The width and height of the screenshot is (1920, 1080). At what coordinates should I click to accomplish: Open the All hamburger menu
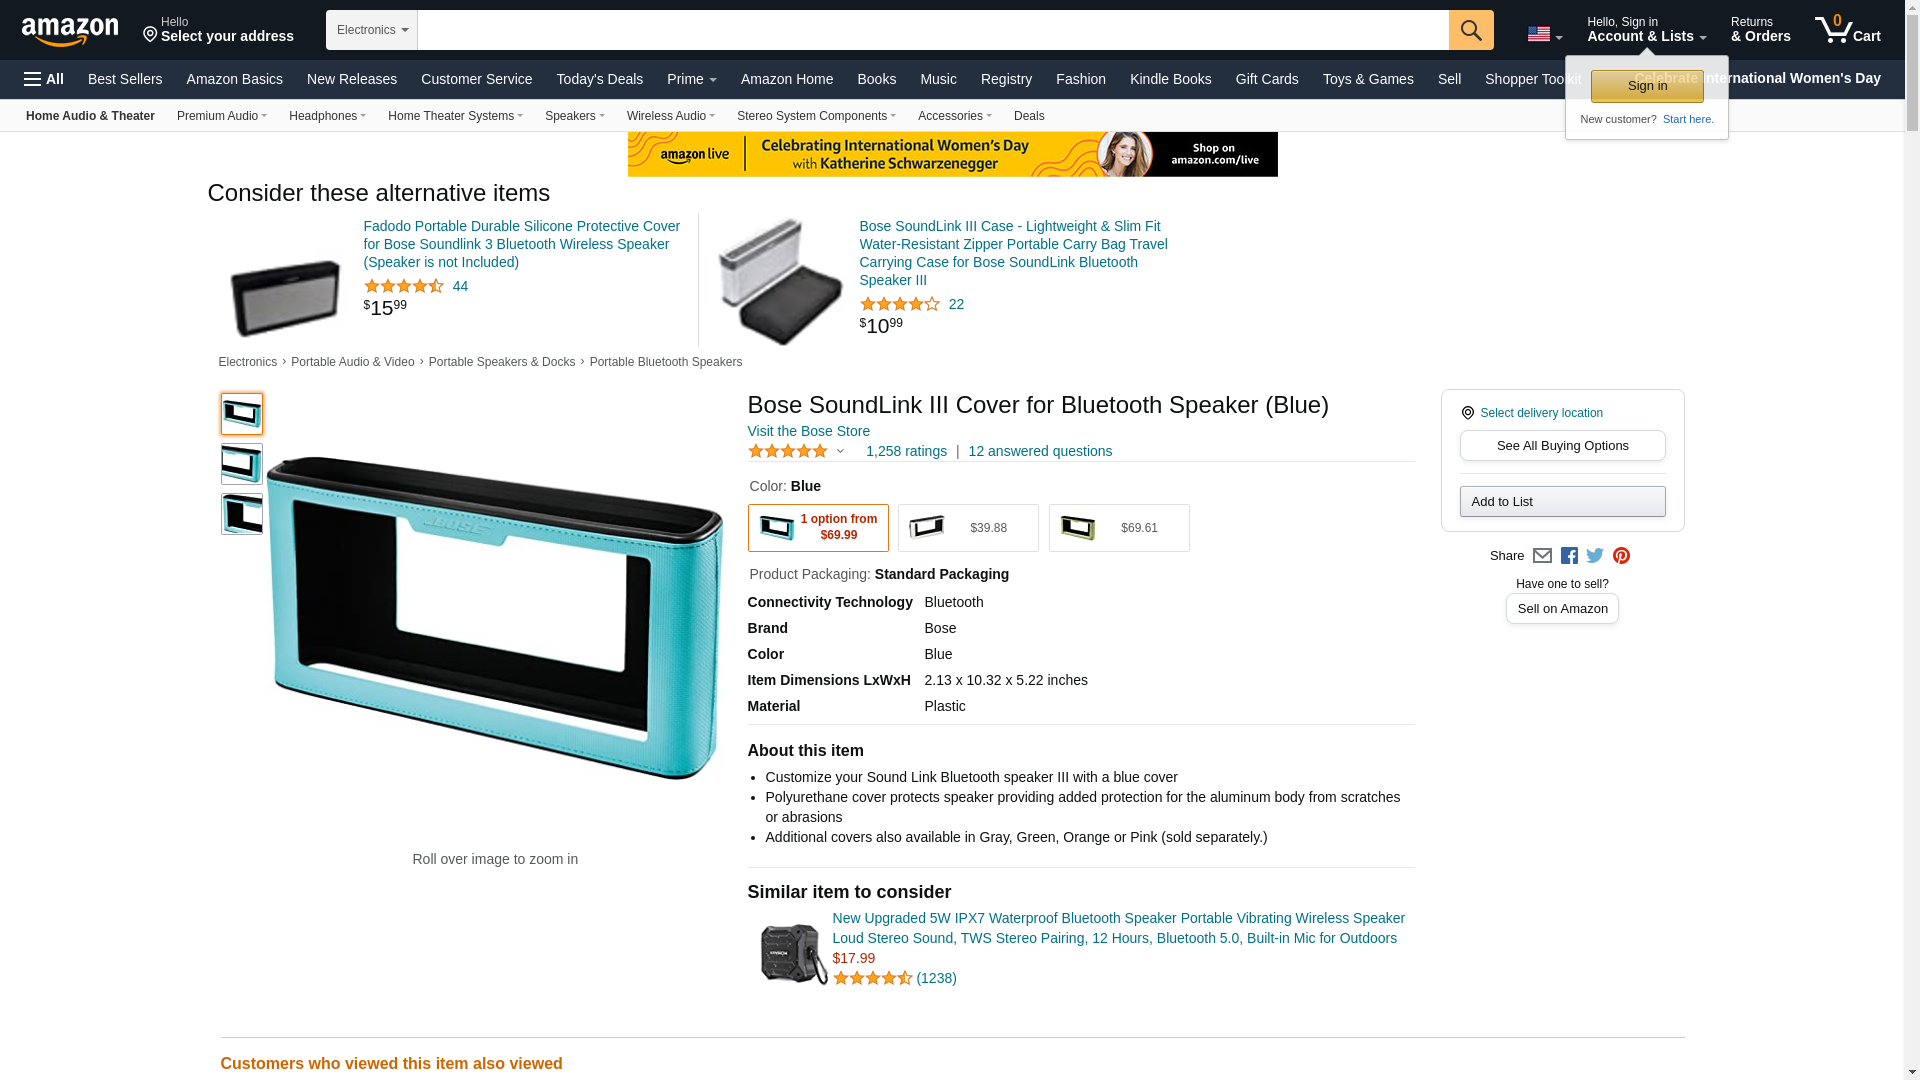44,79
